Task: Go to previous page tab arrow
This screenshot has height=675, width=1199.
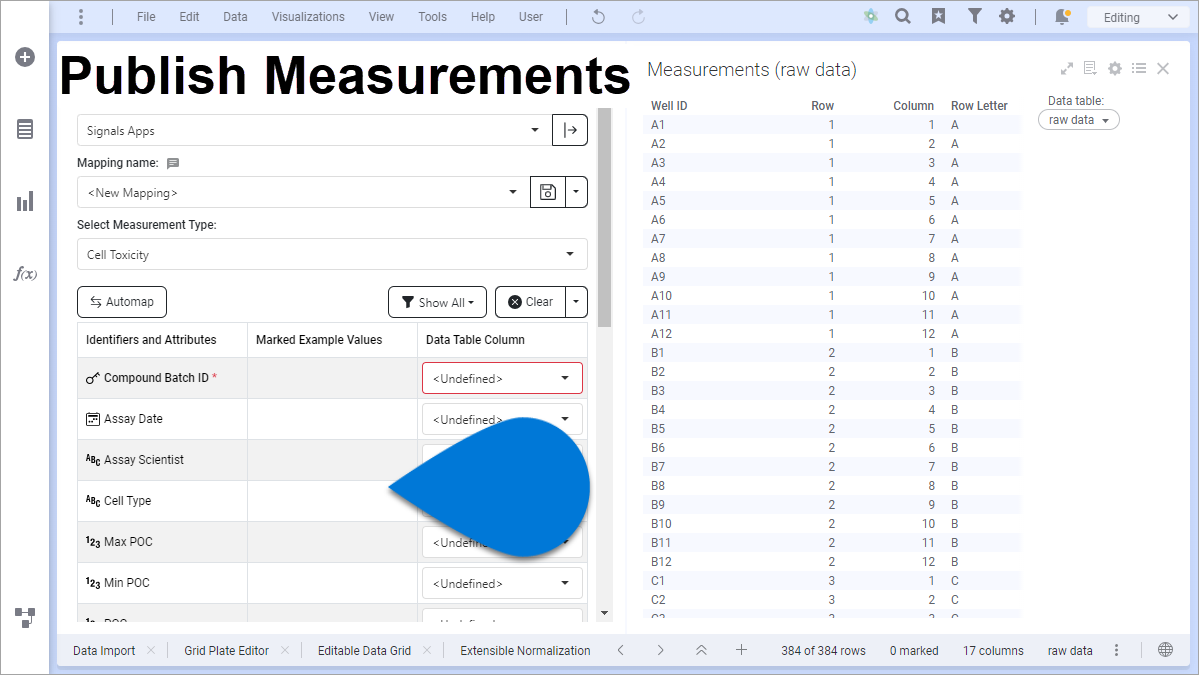Action: point(621,650)
